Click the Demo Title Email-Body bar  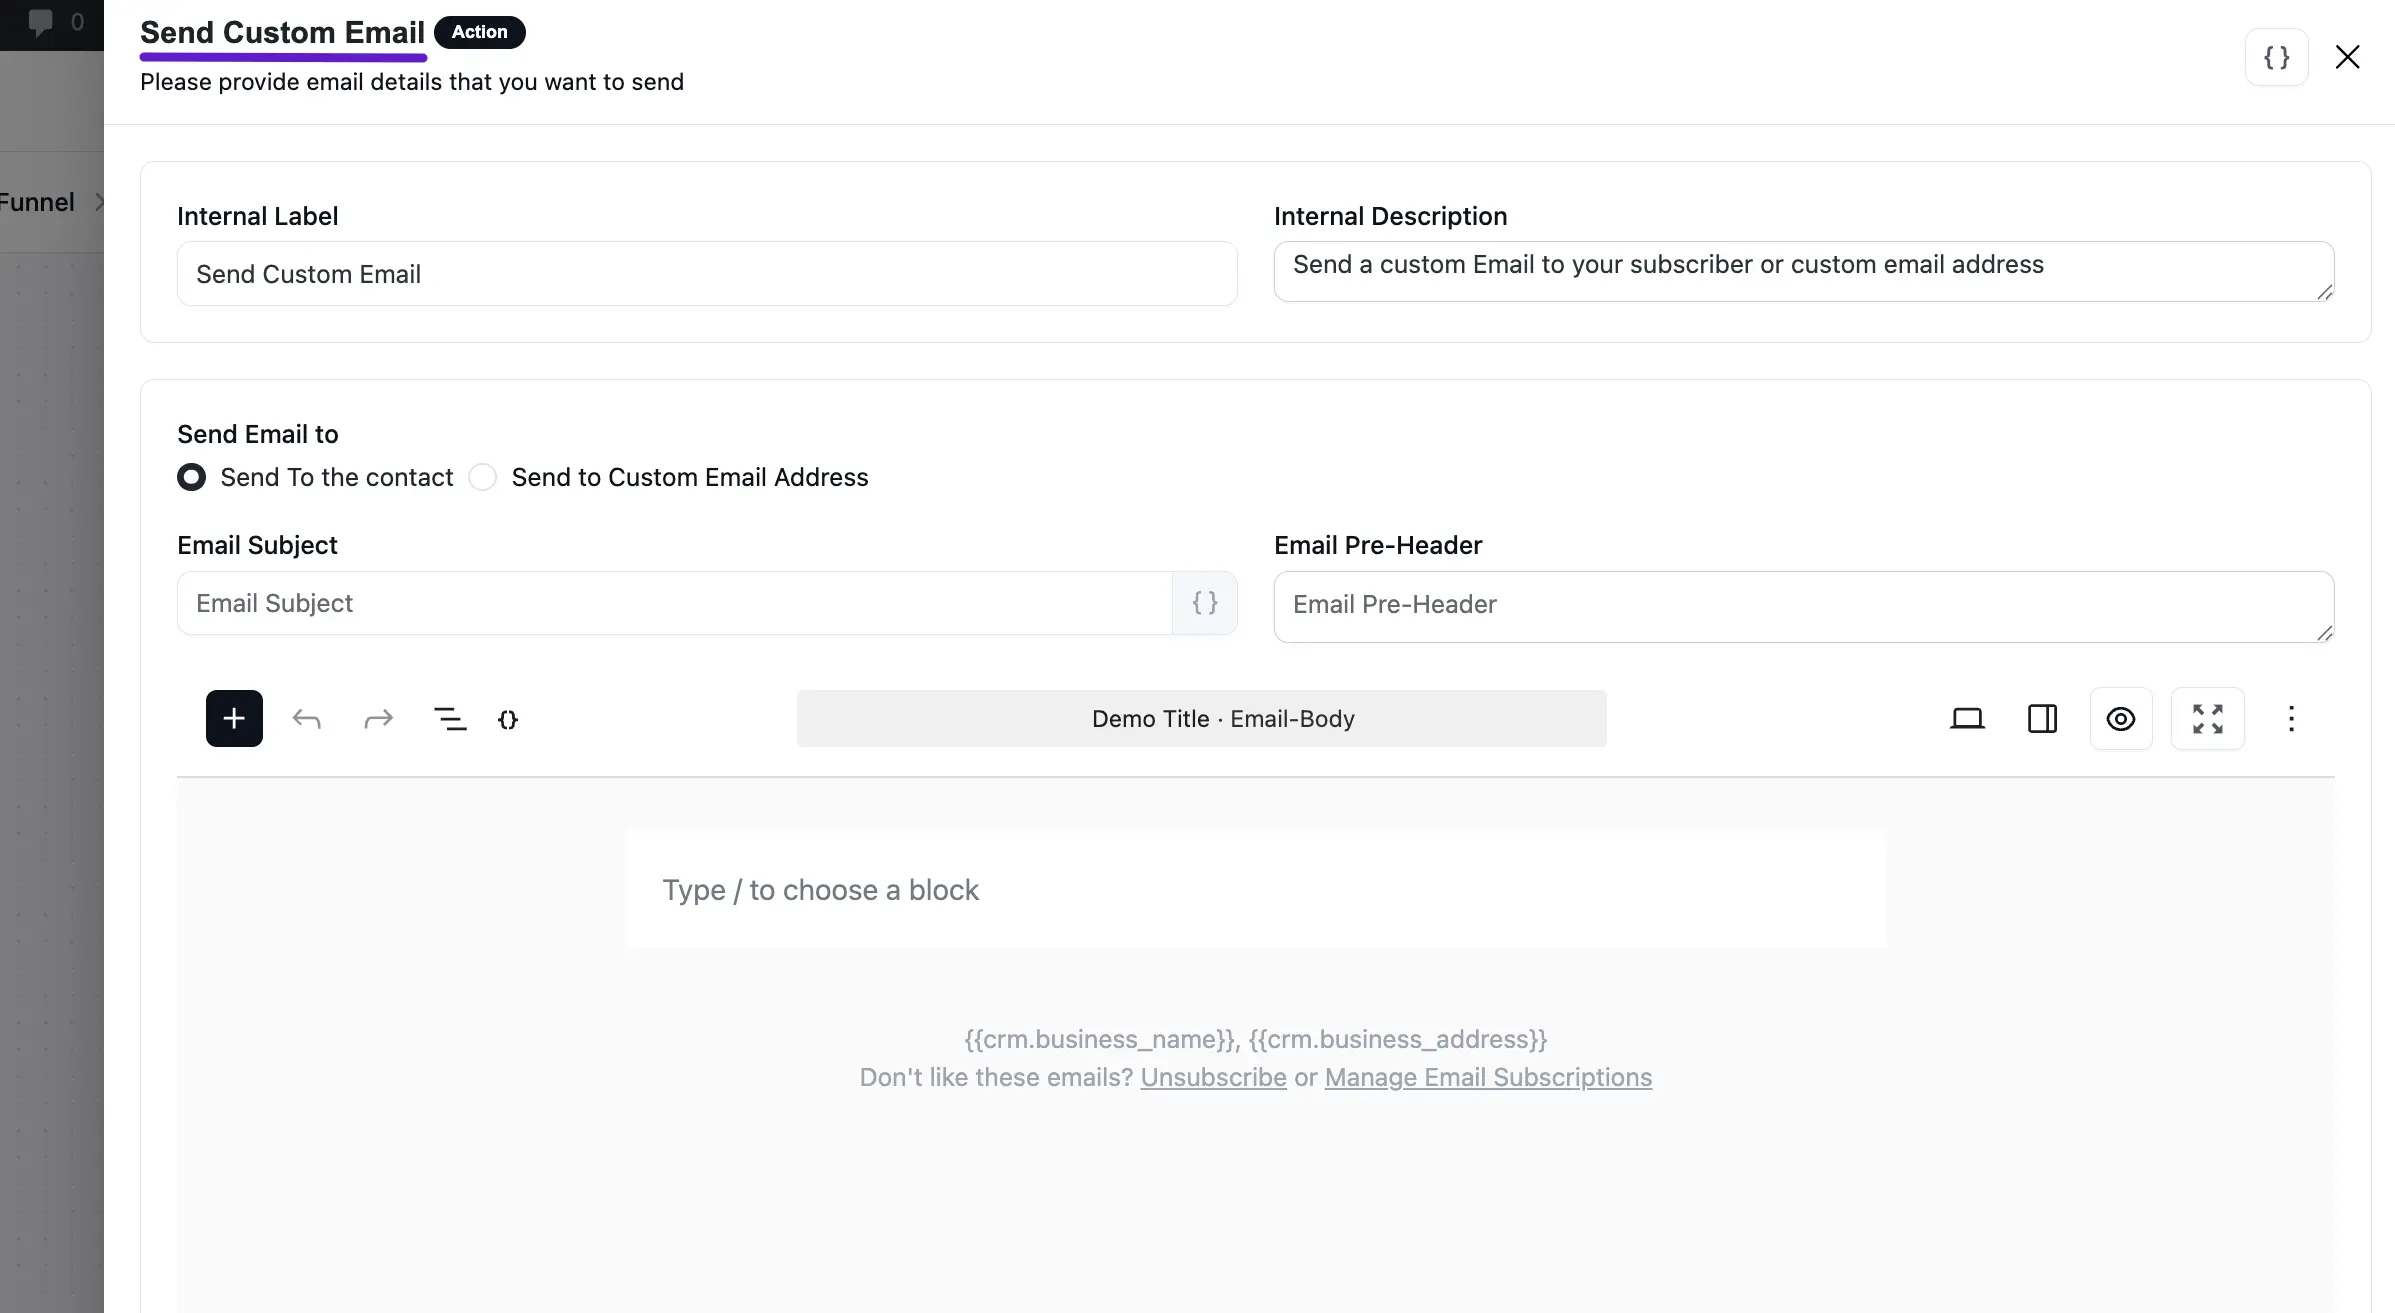[1202, 718]
